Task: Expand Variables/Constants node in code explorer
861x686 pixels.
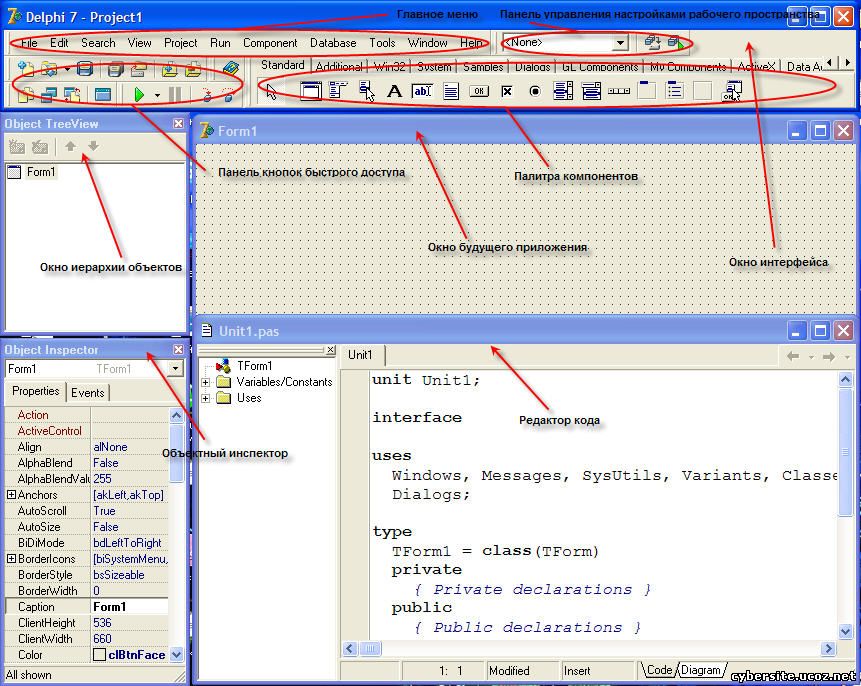Action: coord(205,382)
